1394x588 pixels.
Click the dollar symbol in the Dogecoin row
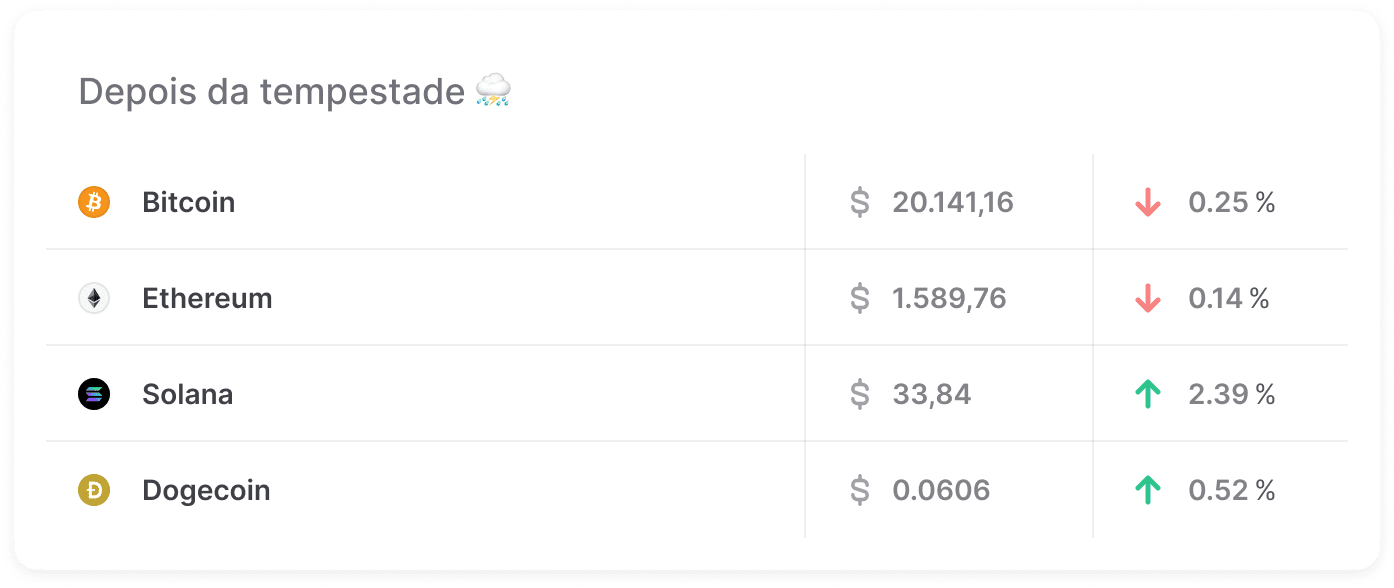[860, 490]
